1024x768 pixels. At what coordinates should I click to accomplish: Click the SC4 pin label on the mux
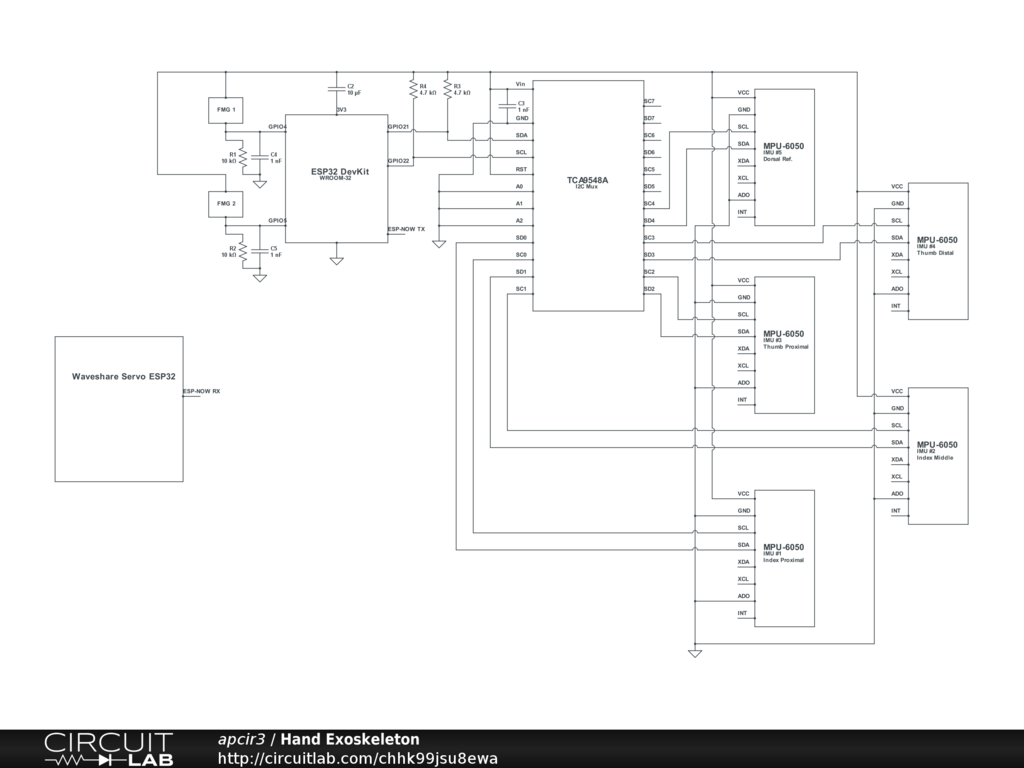[x=649, y=204]
